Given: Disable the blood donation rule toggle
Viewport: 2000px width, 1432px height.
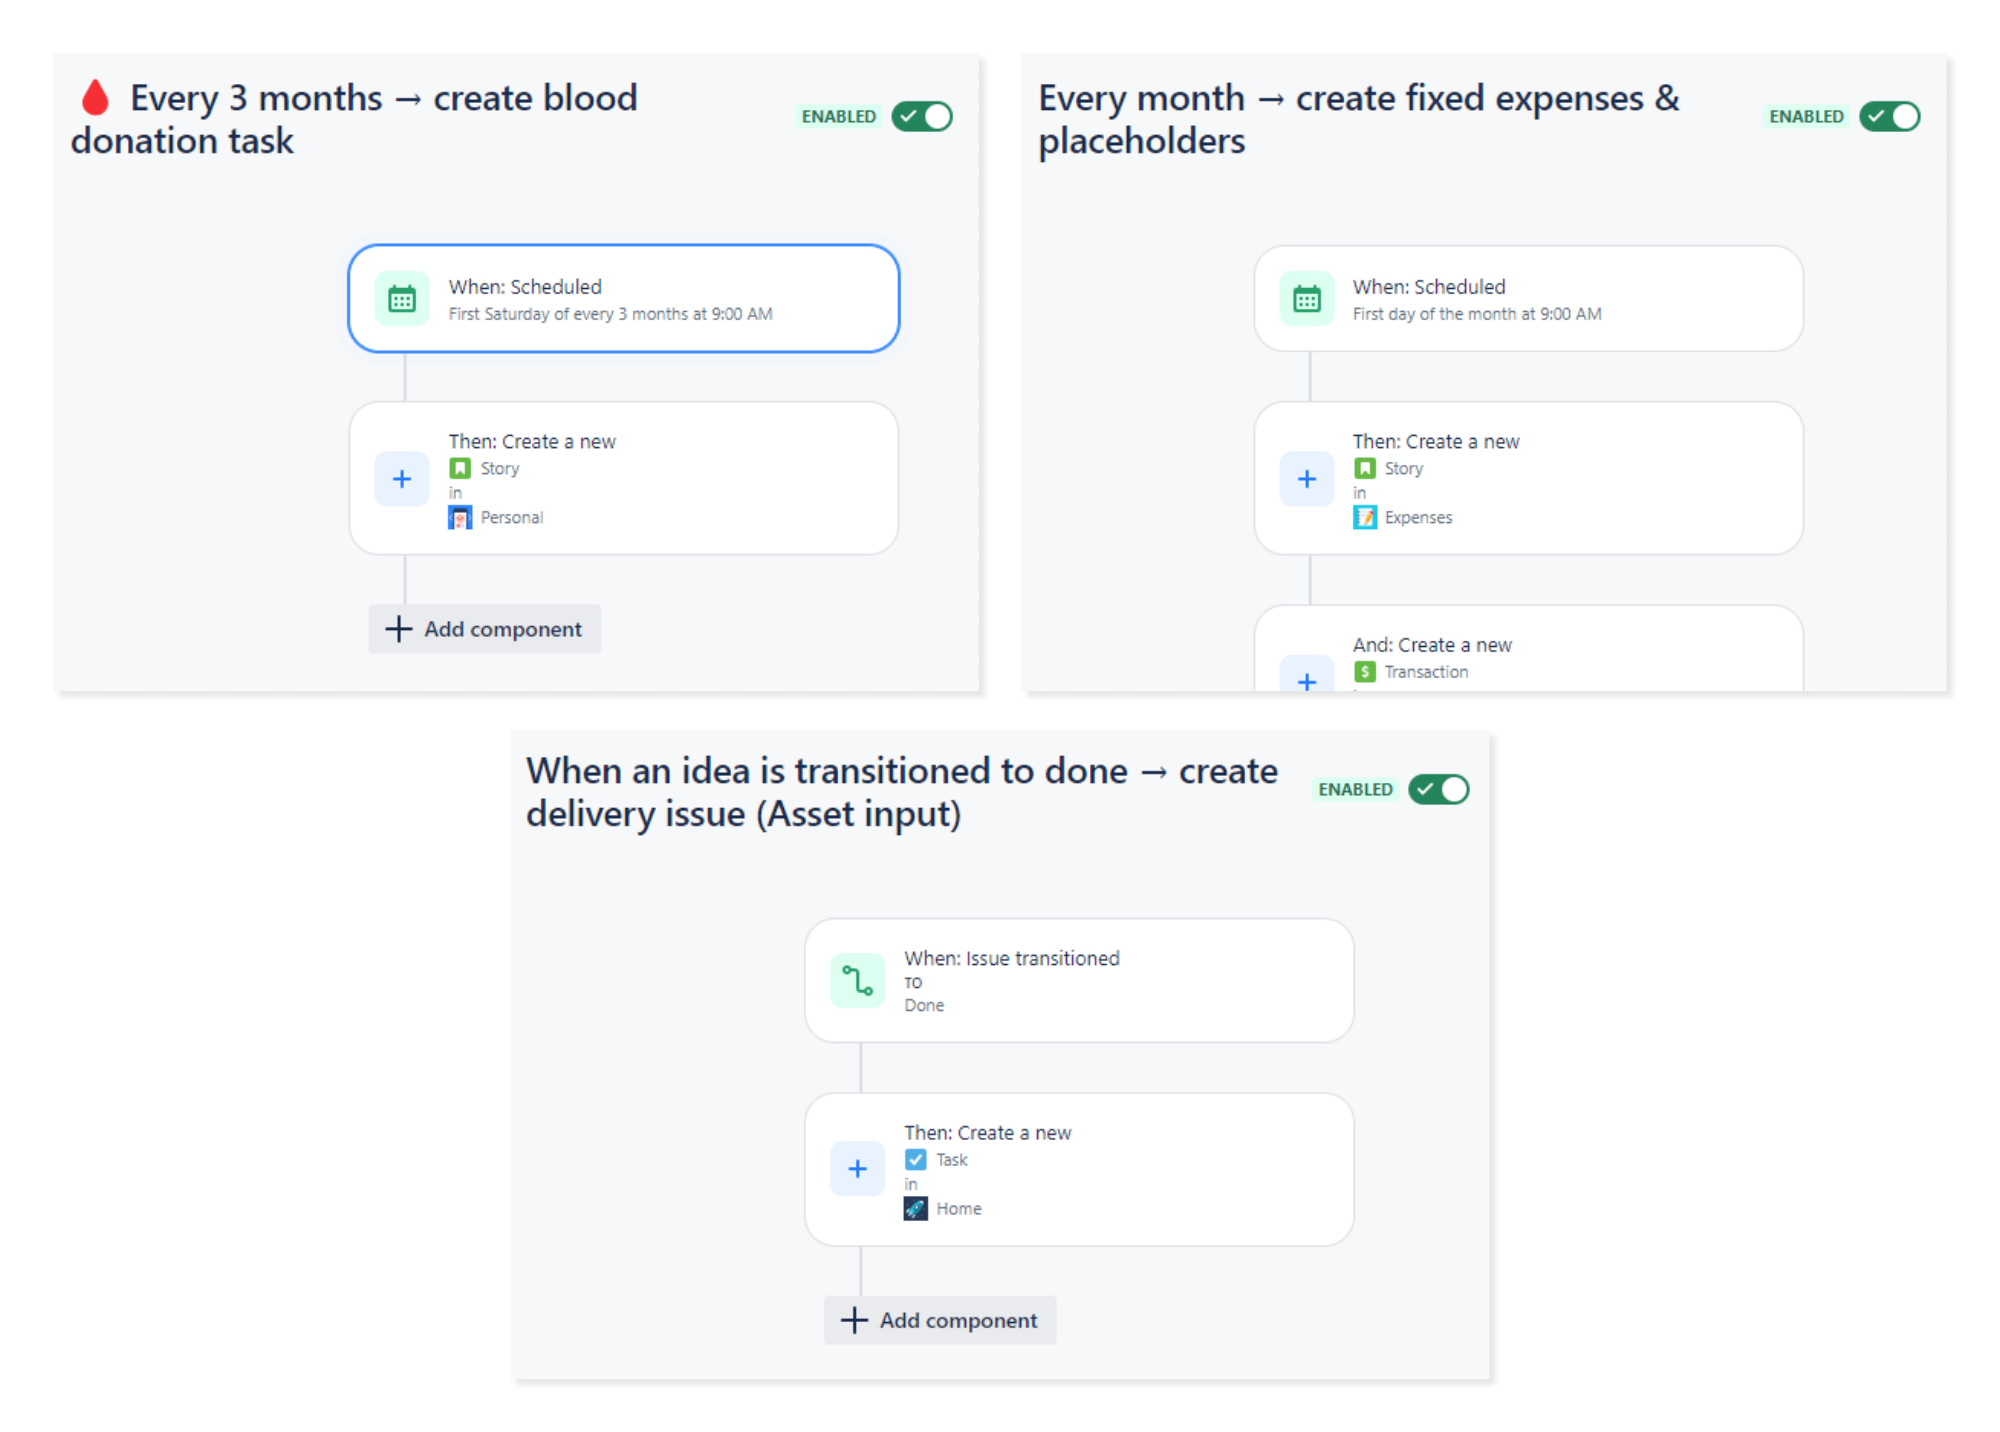Looking at the screenshot, I should coord(922,117).
